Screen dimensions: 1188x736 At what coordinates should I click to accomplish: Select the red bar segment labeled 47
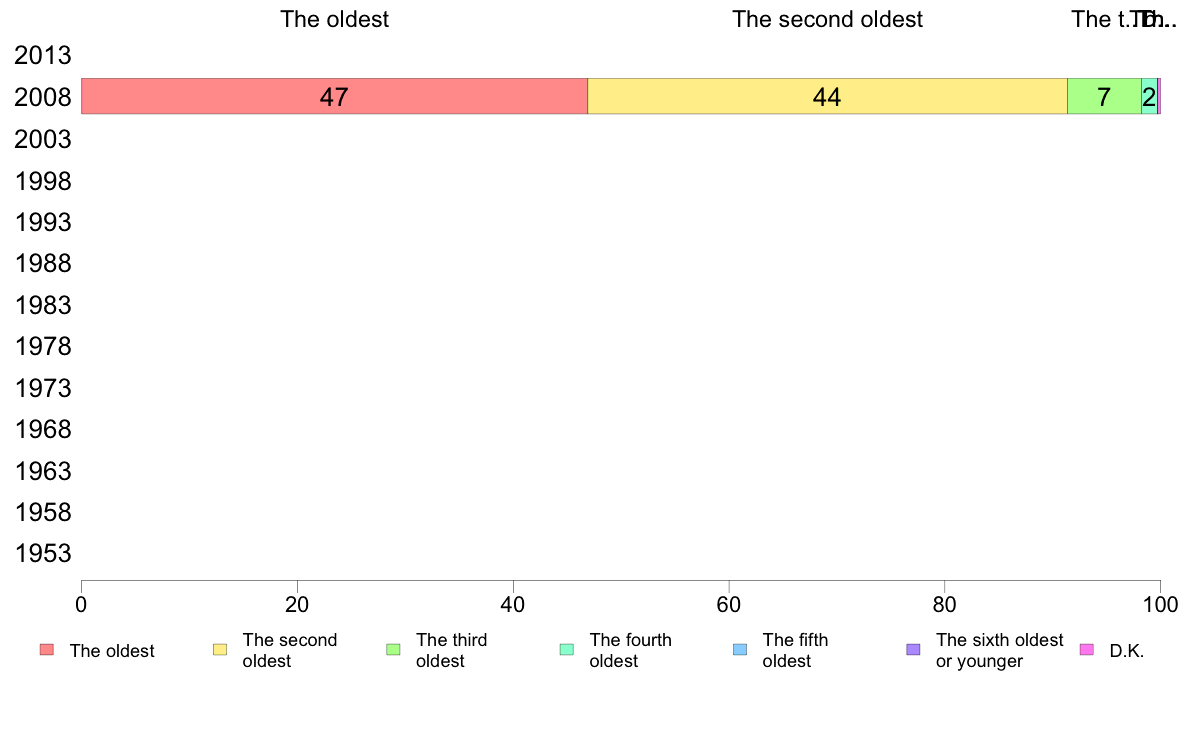coord(334,96)
